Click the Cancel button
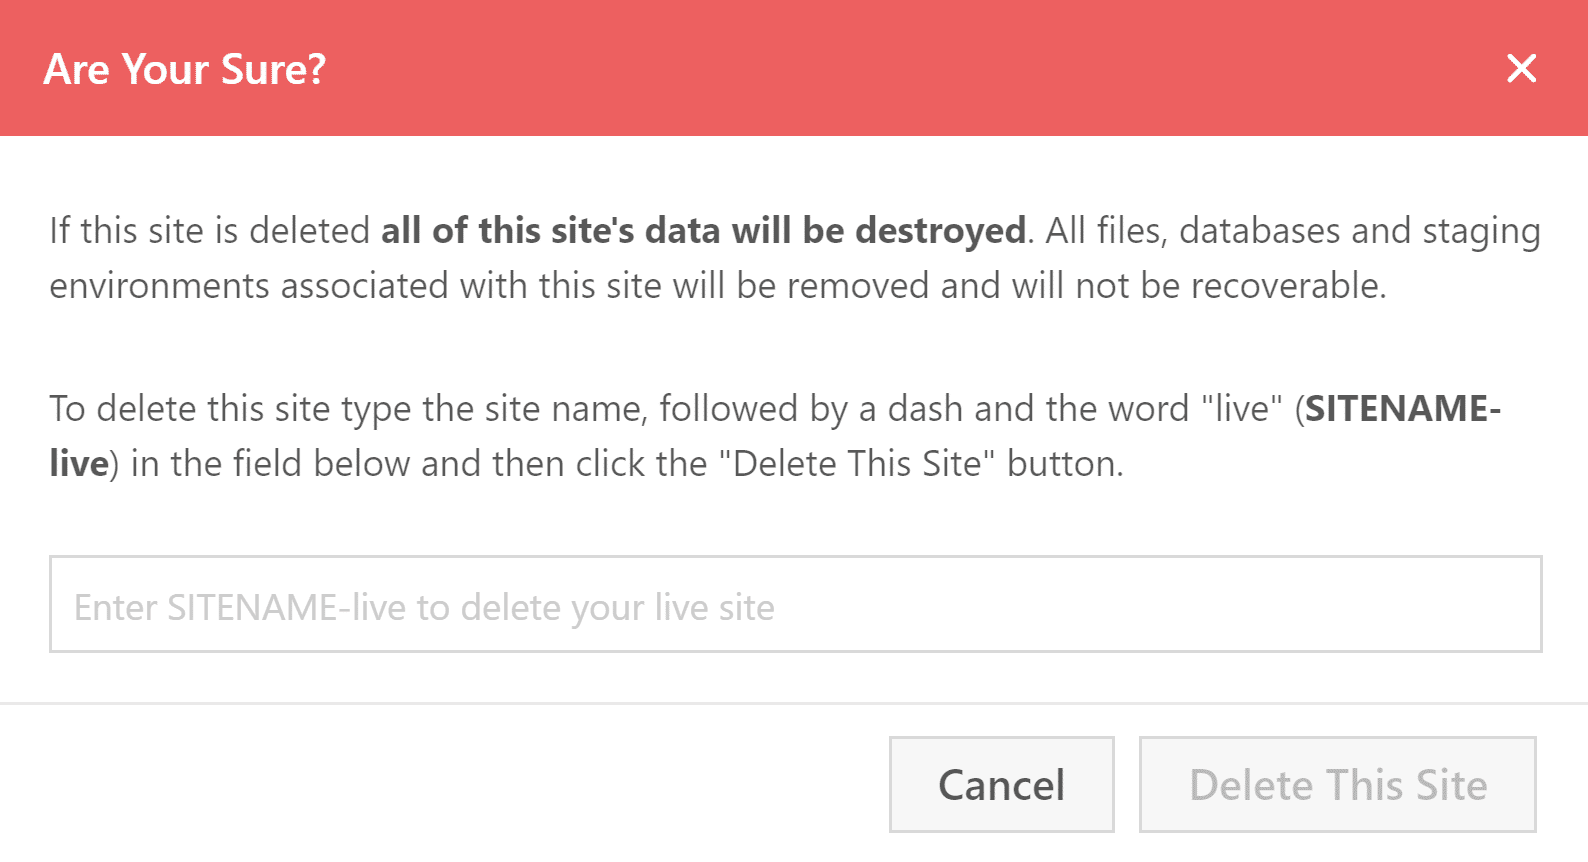This screenshot has height=862, width=1588. (1001, 785)
